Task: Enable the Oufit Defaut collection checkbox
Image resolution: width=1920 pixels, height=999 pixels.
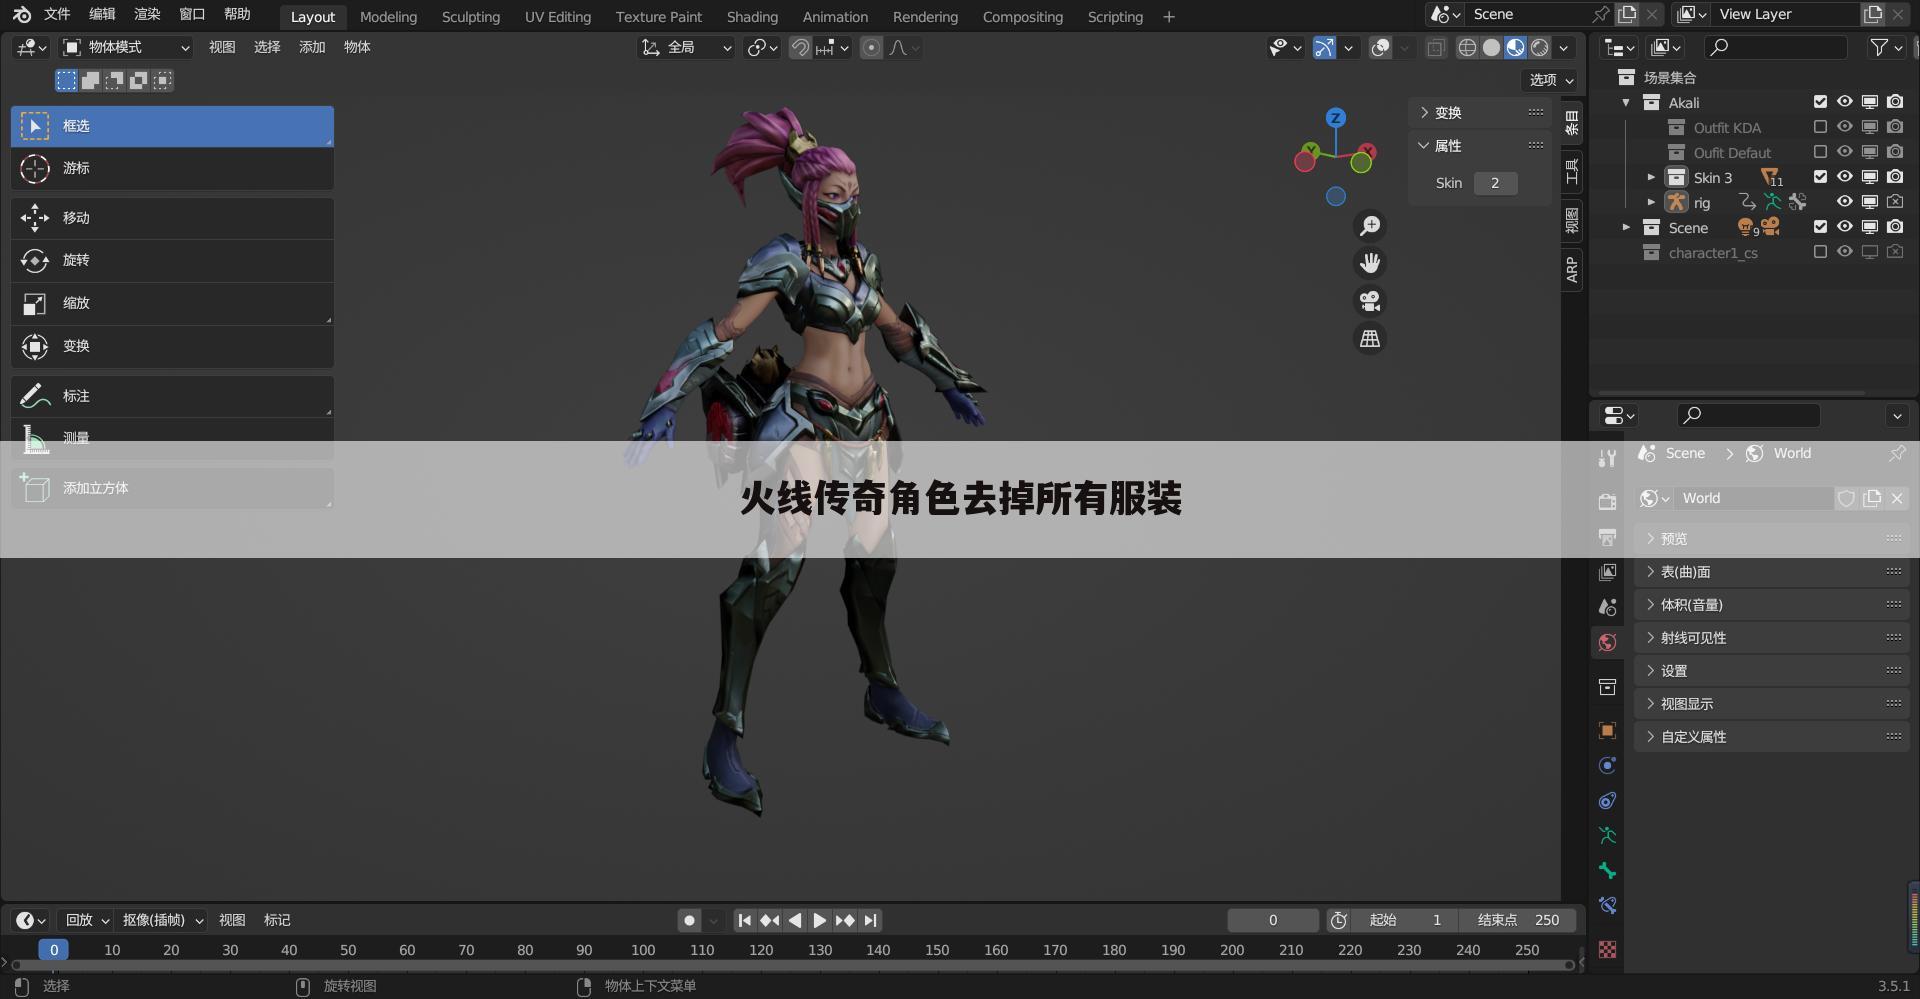Action: [1820, 152]
